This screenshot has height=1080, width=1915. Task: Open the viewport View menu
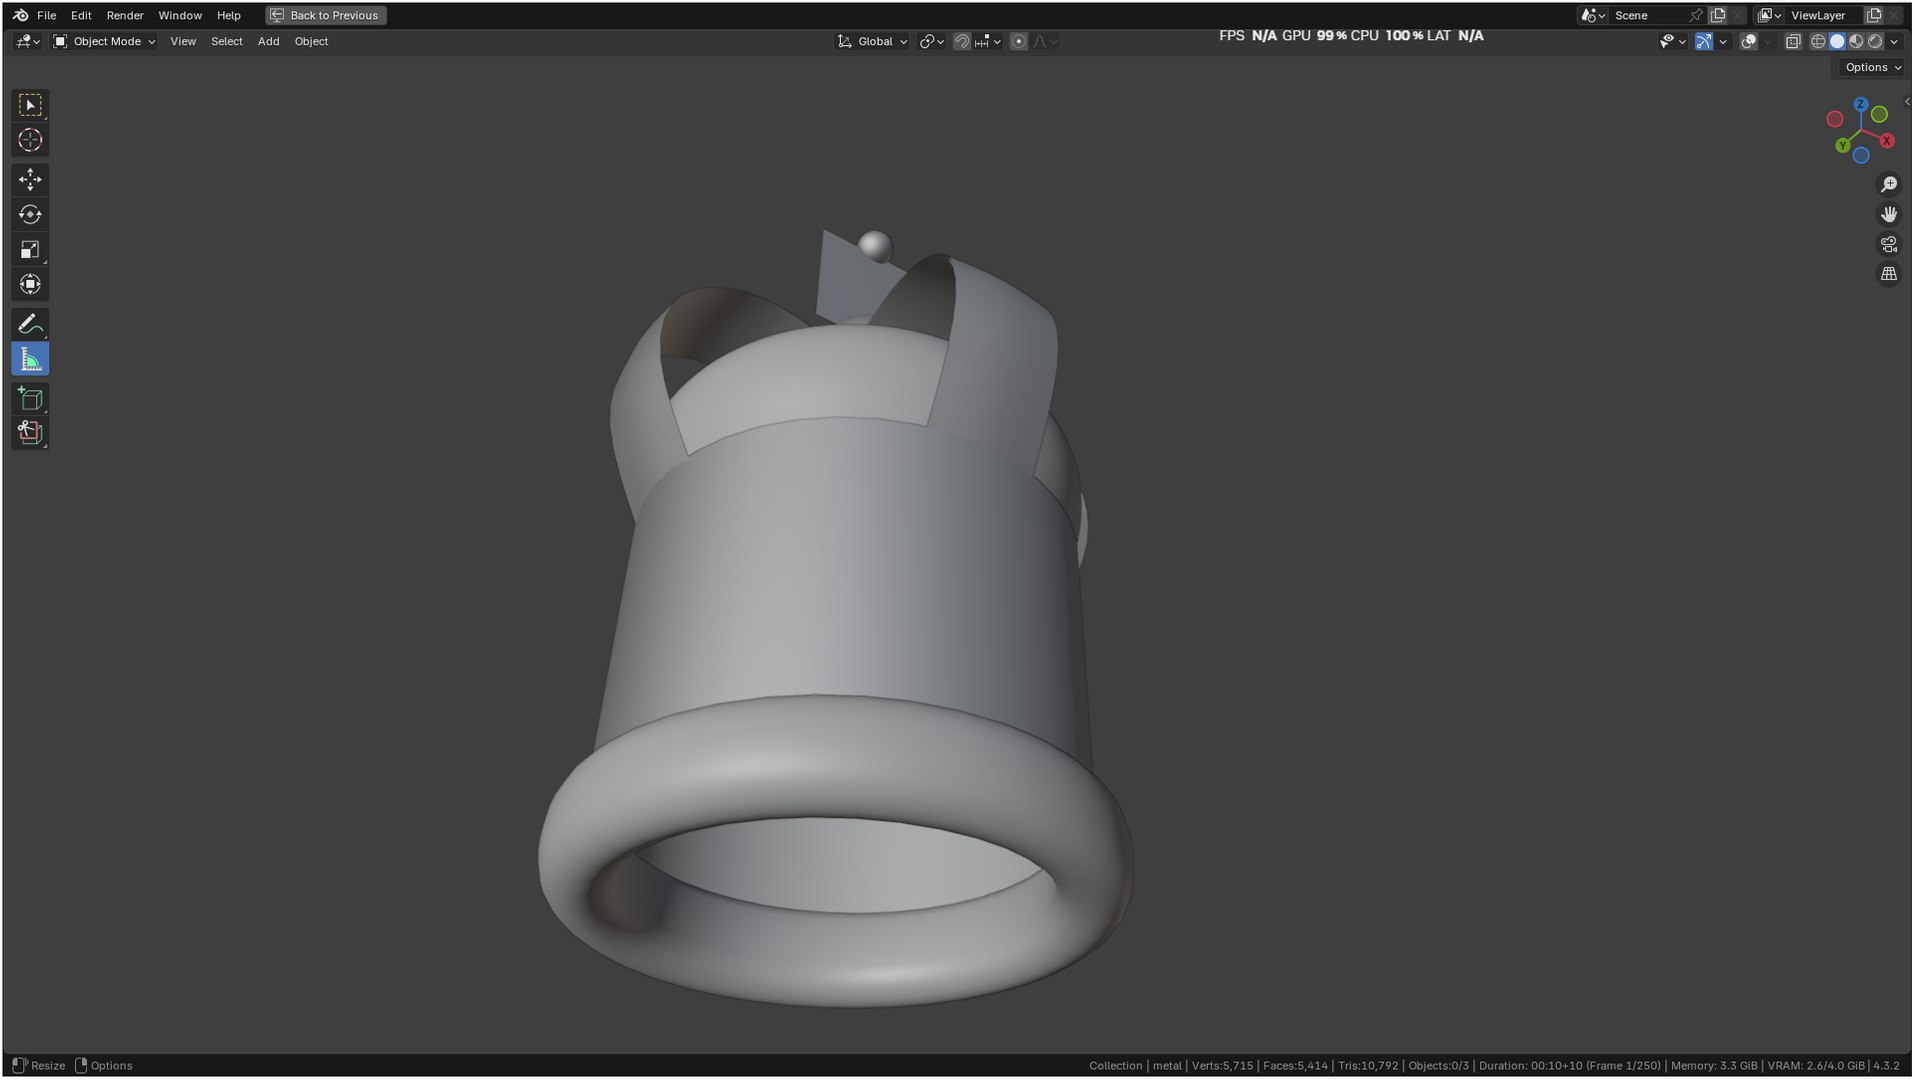pyautogui.click(x=183, y=41)
